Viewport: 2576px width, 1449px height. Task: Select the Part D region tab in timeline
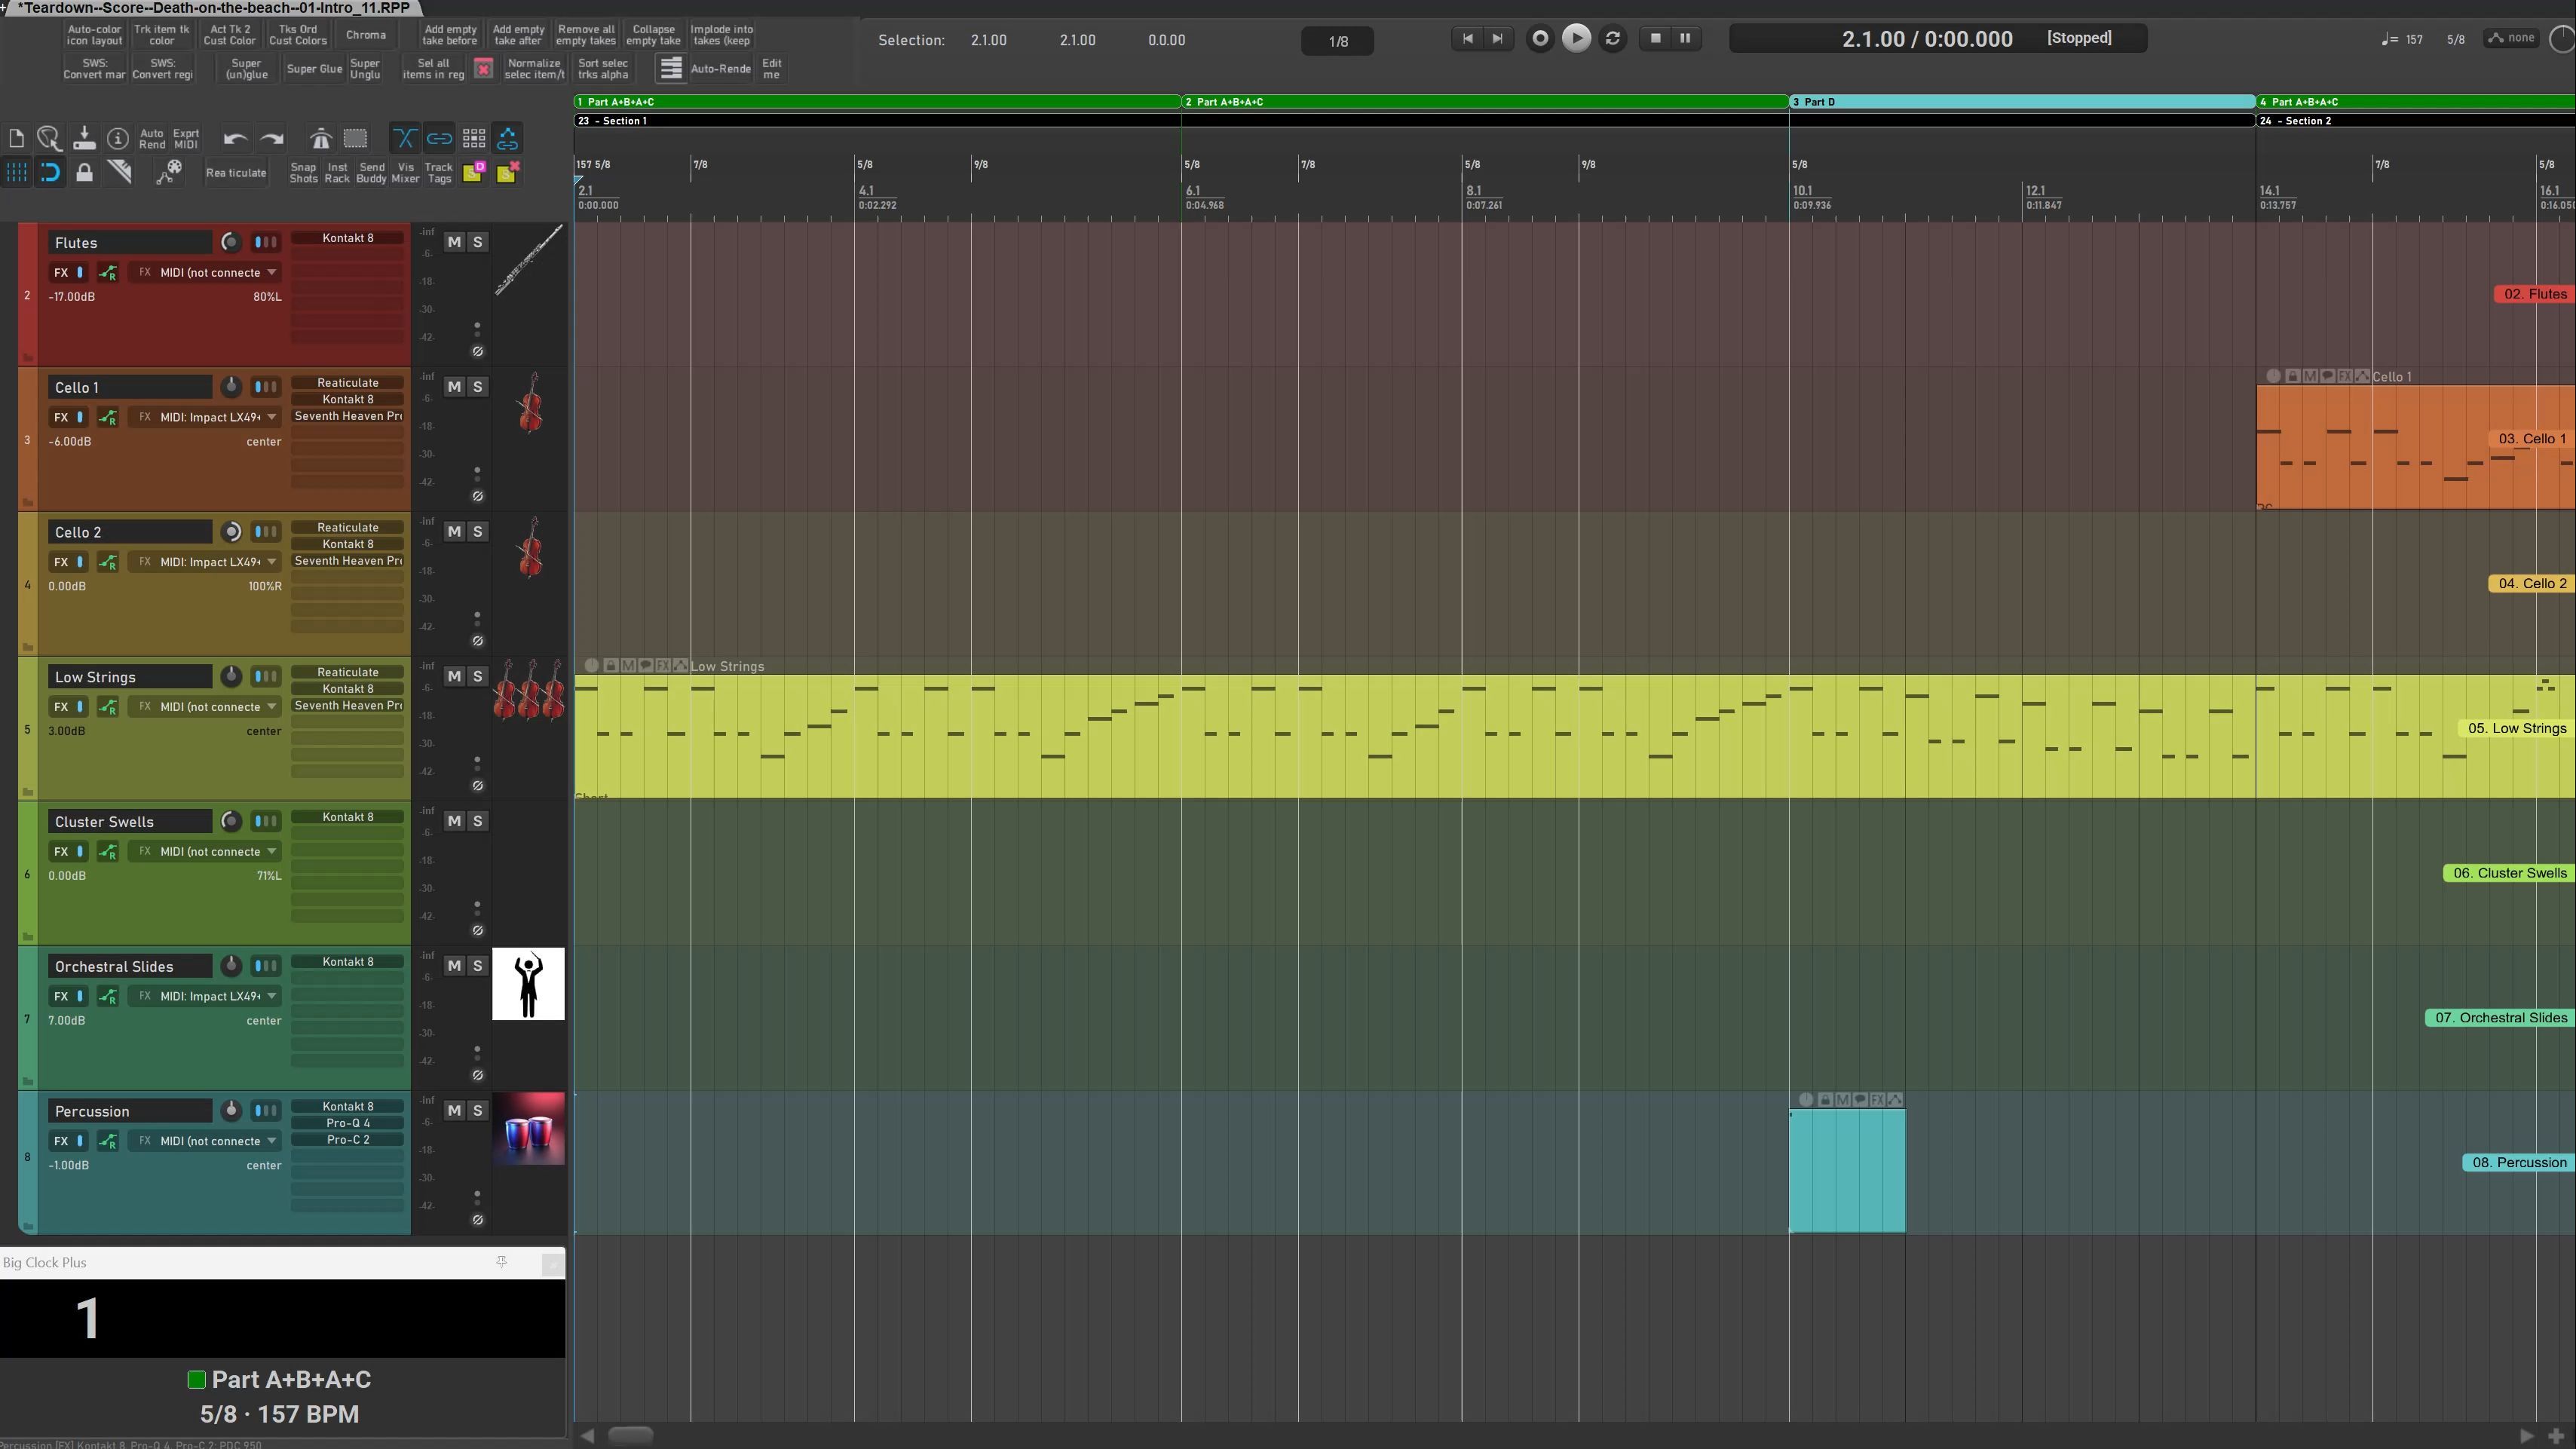[x=2022, y=102]
